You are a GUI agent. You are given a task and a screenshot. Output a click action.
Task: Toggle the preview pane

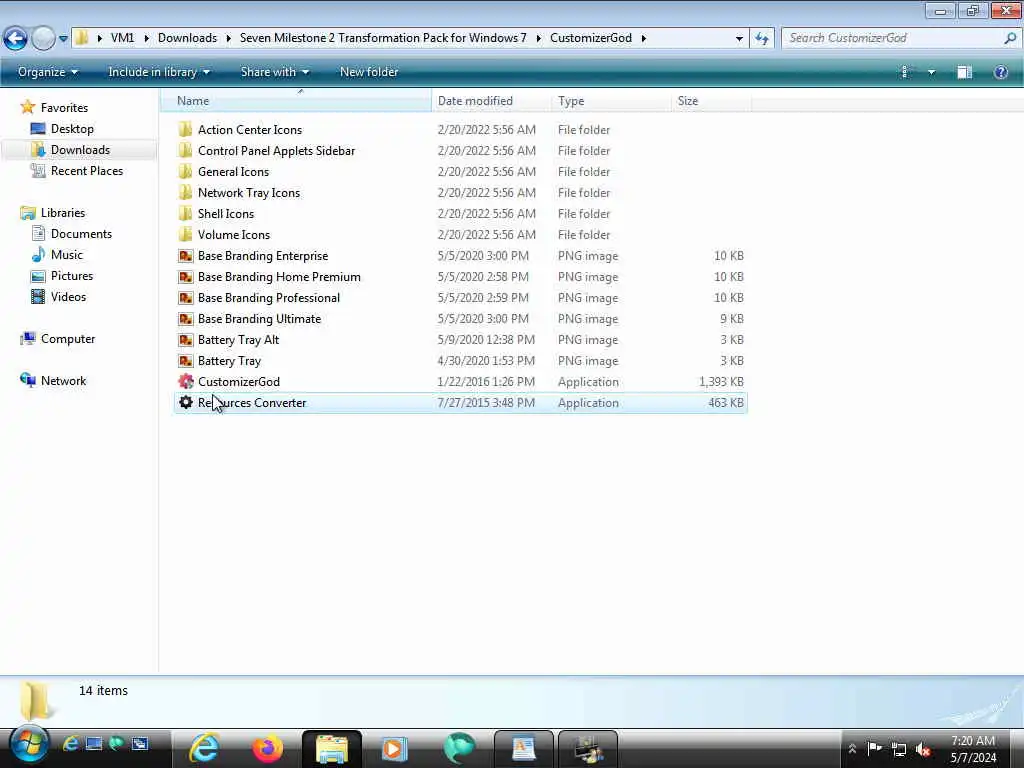(965, 72)
